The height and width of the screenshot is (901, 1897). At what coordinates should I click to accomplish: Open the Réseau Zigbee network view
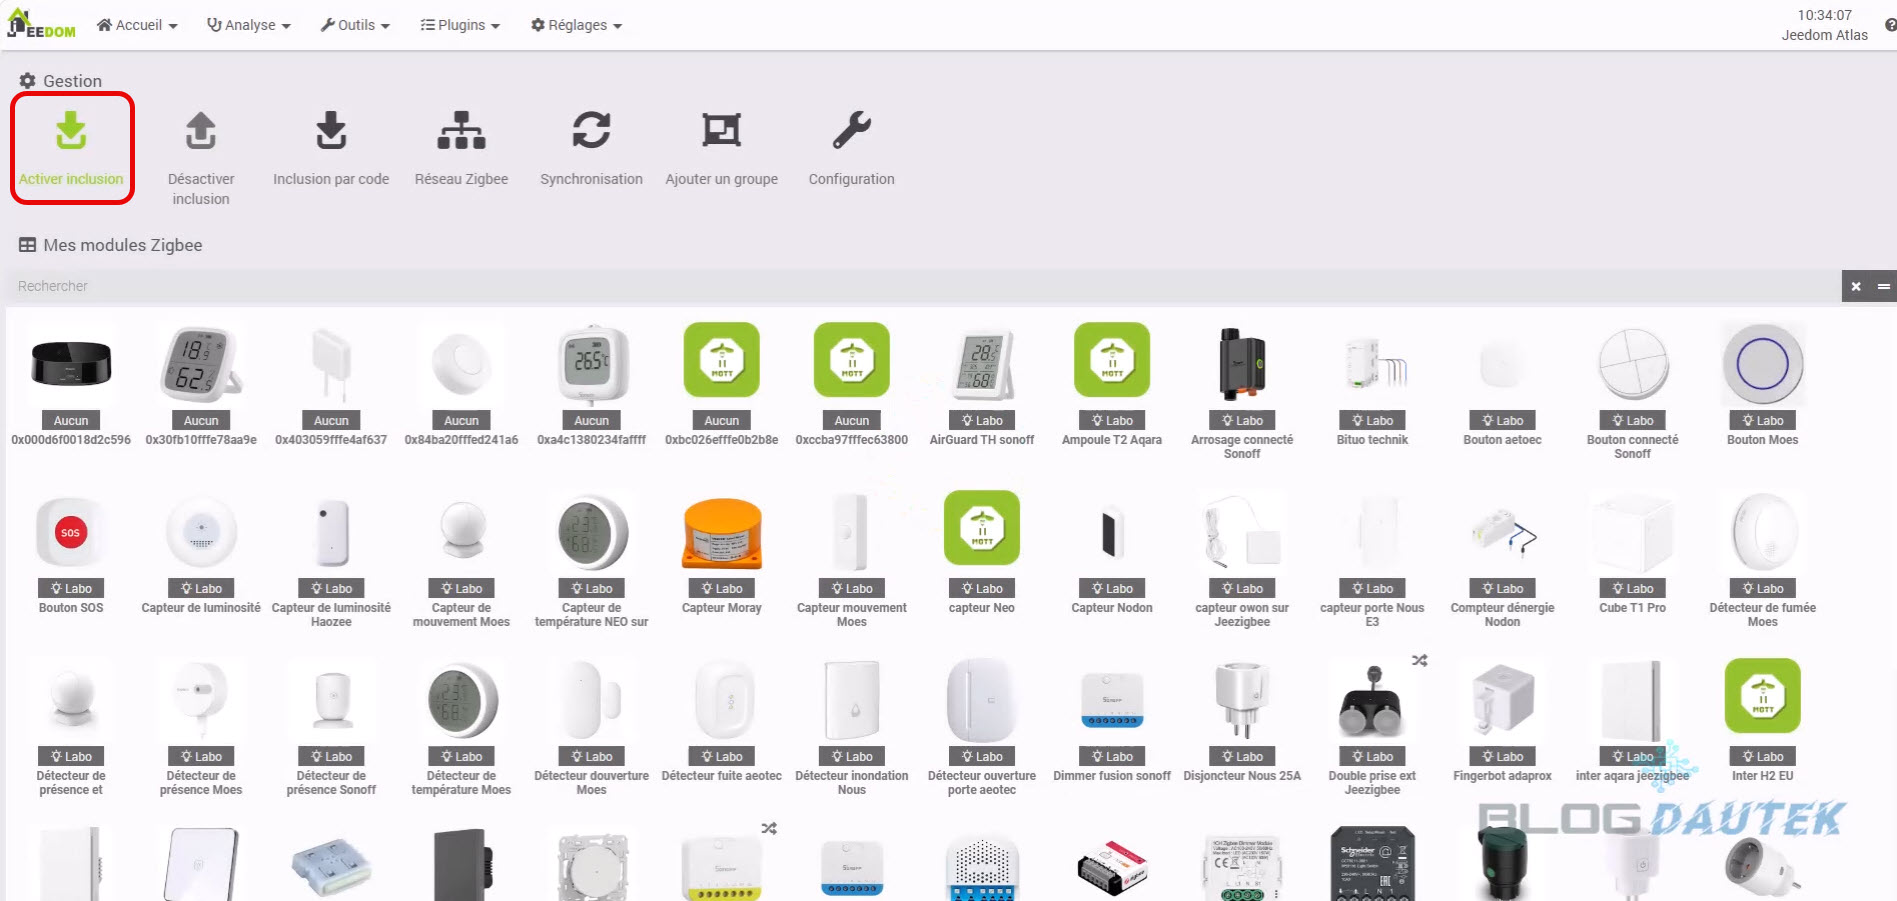(x=461, y=130)
